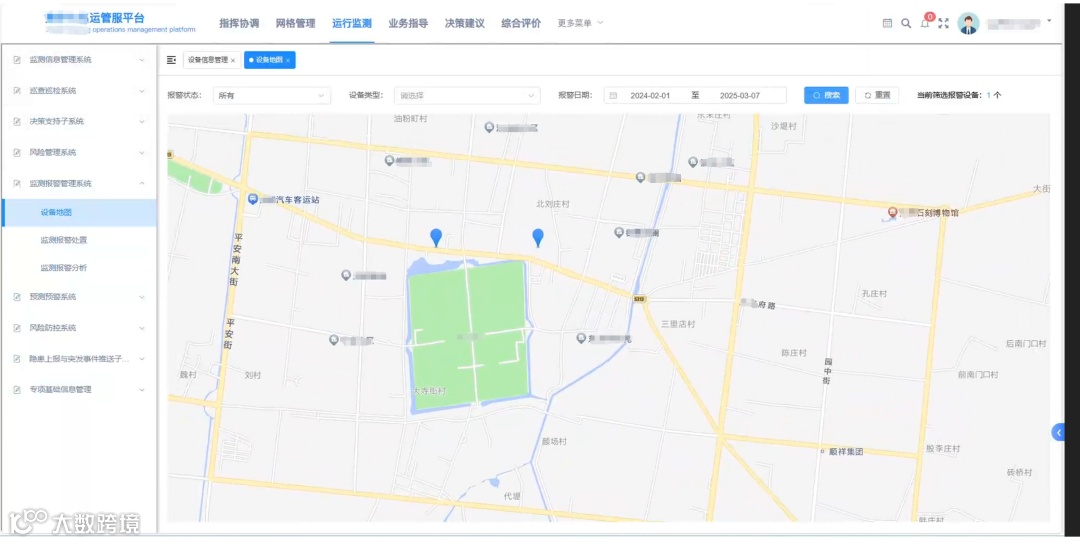Viewport: 1080px width, 543px height.
Task: Click the user avatar picture
Action: 968,23
